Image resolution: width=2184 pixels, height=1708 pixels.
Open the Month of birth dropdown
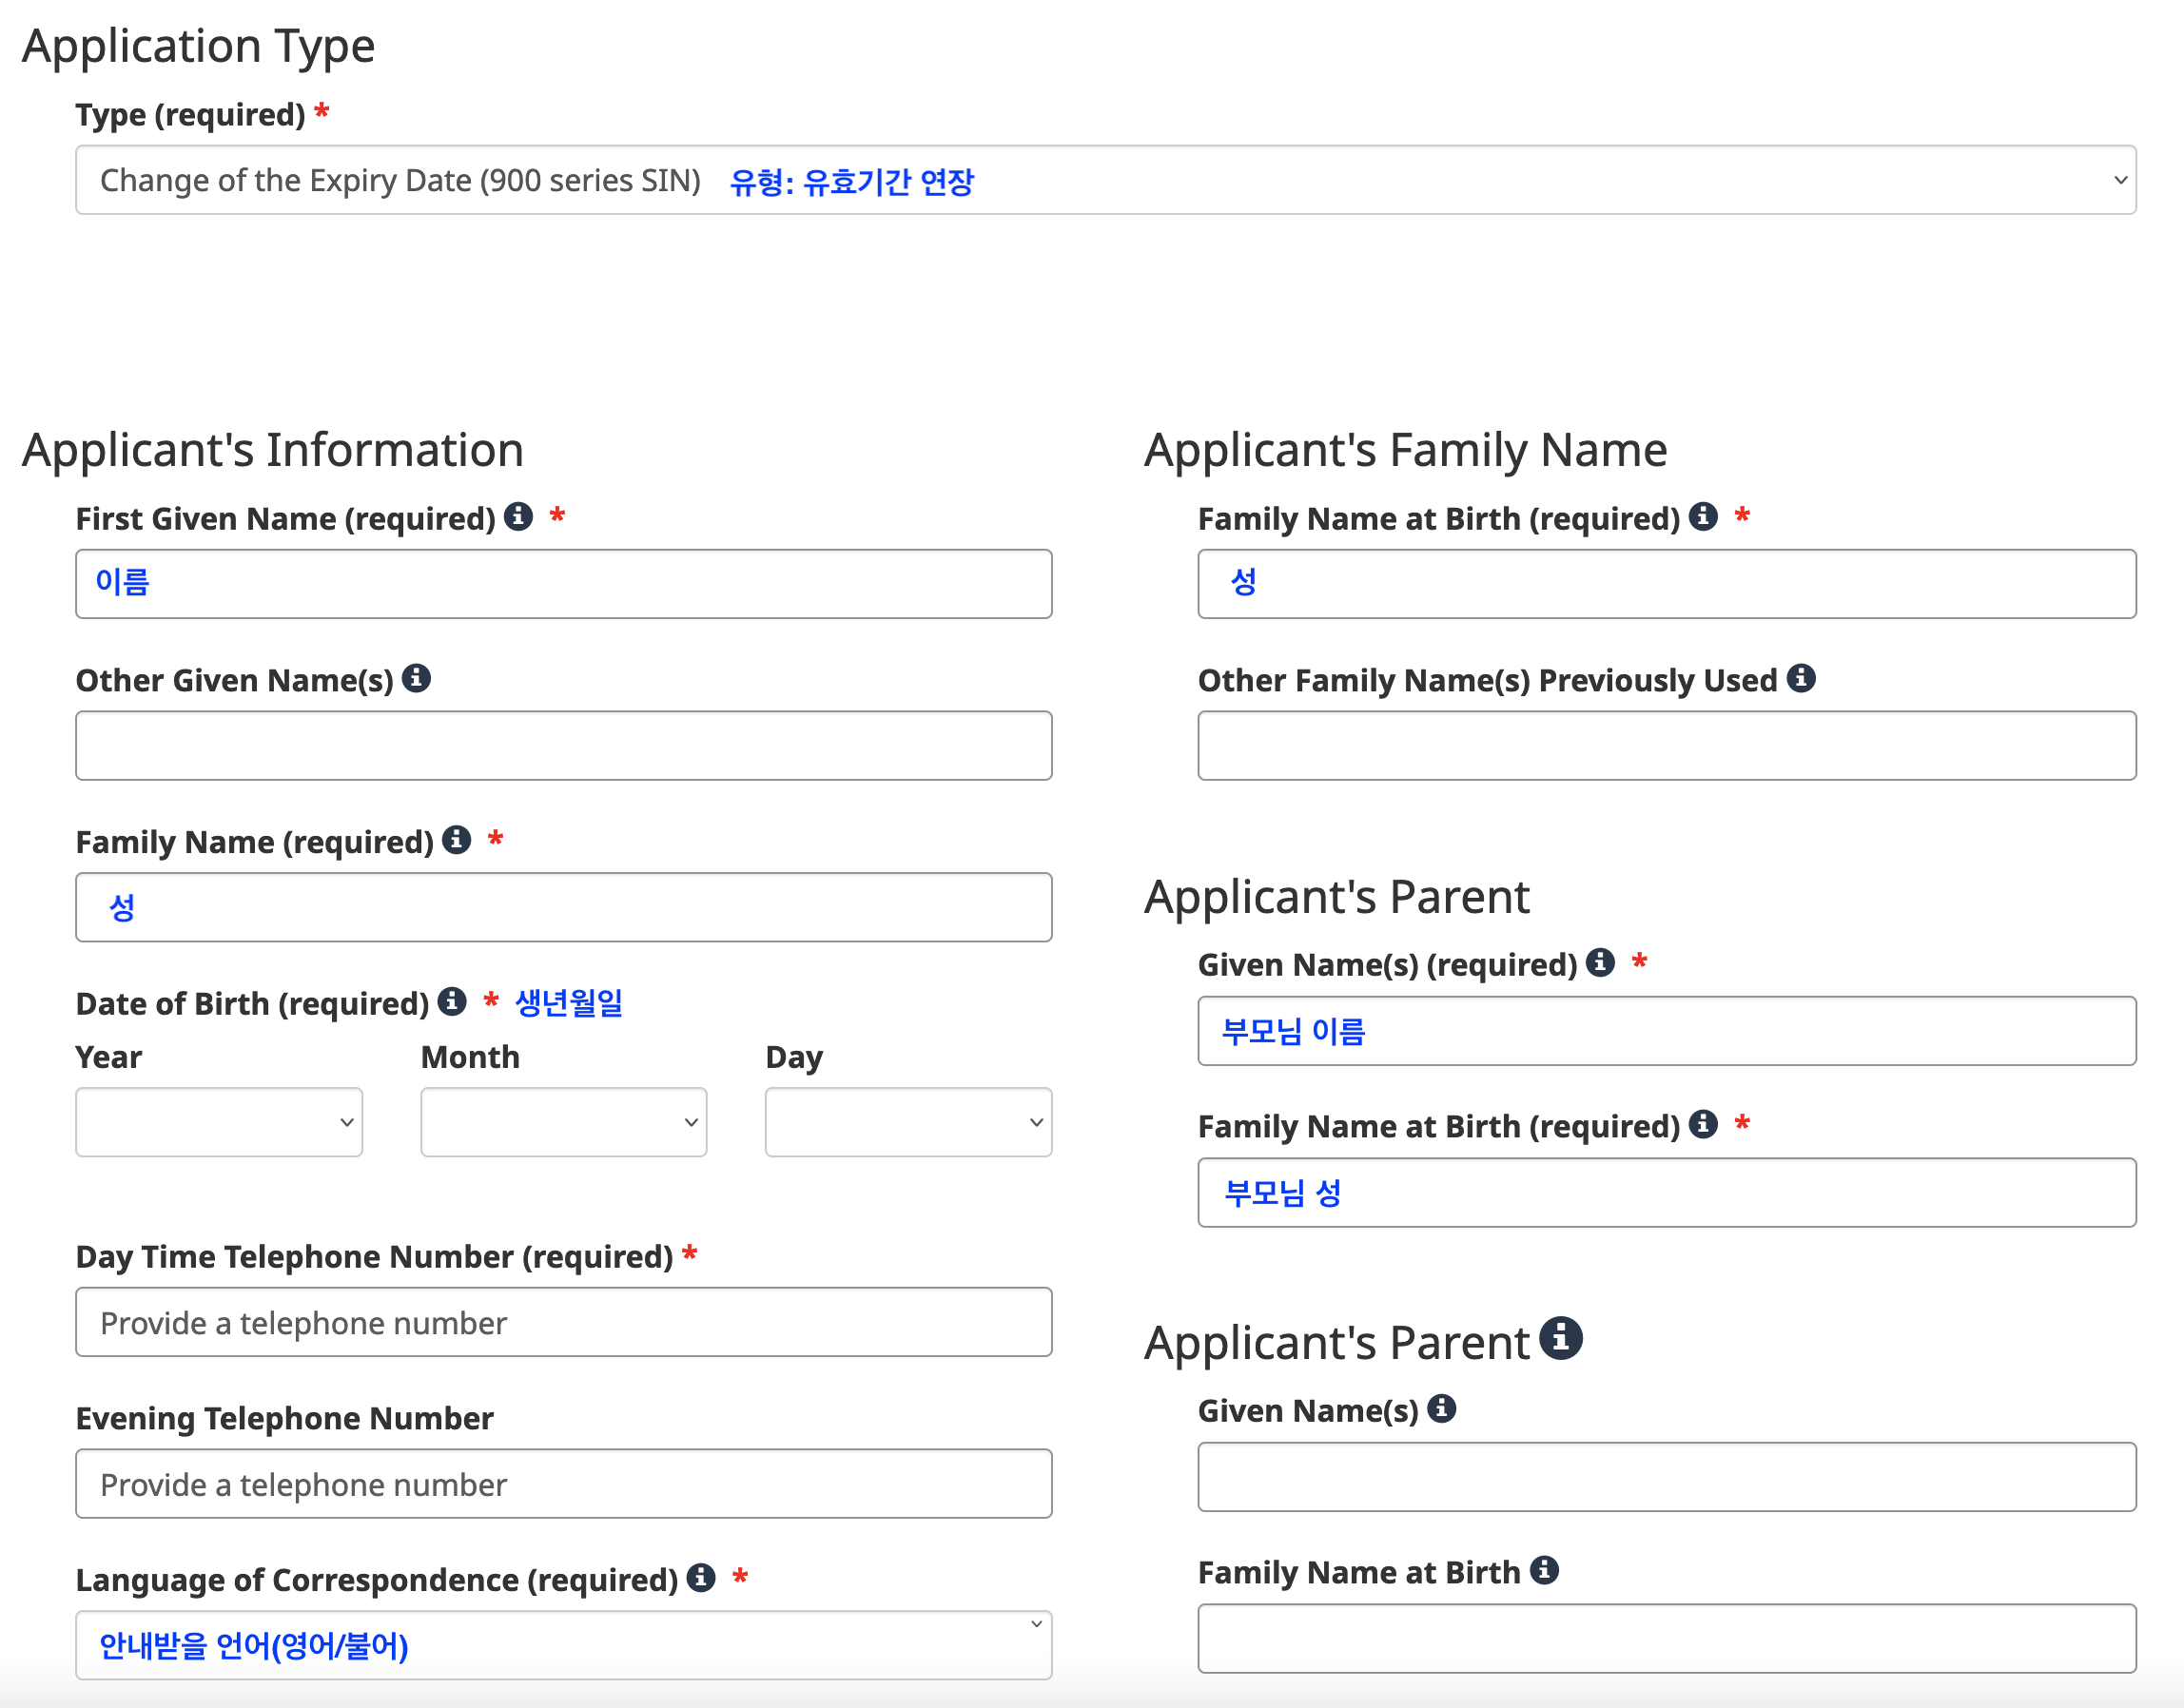[x=563, y=1122]
